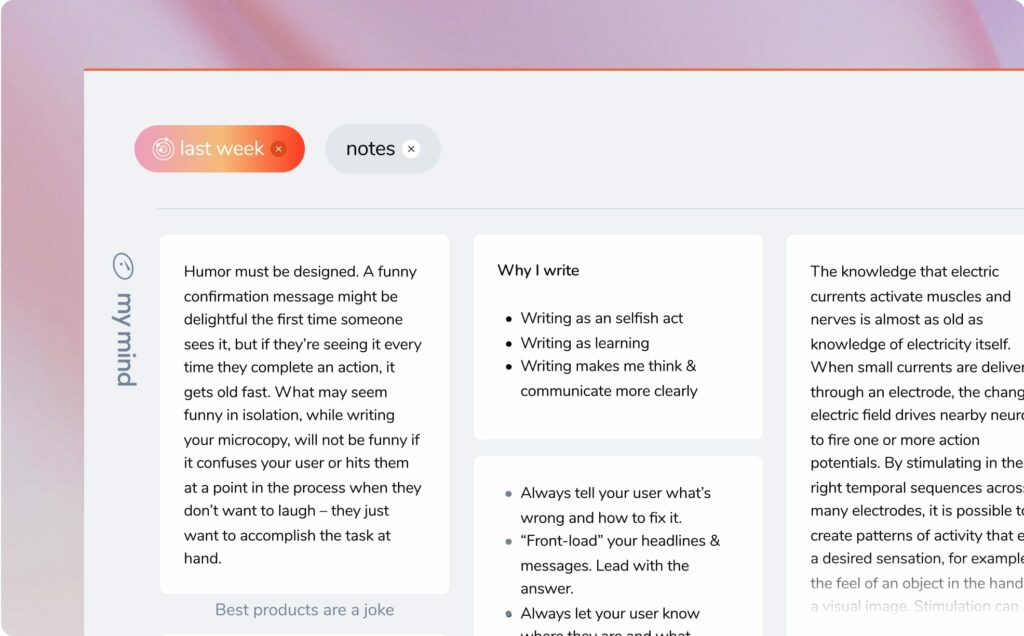Click the Writing as learning bullet
Screen dimensions: 1024x636
[584, 343]
